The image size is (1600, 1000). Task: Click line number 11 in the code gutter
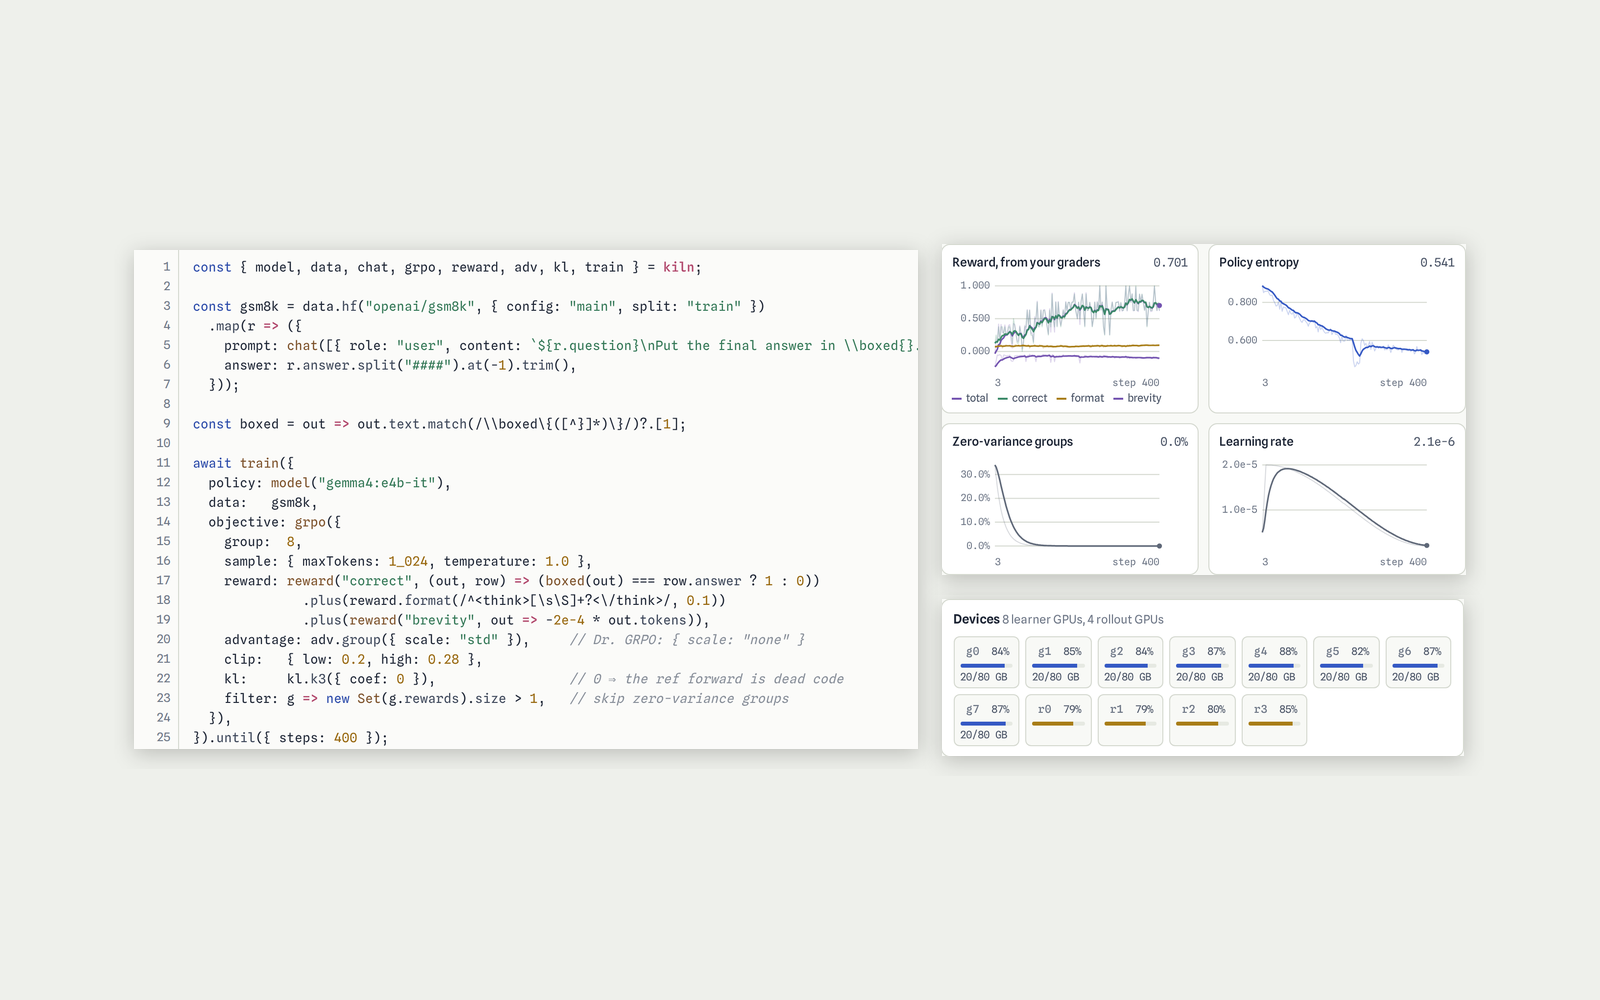[x=163, y=463]
